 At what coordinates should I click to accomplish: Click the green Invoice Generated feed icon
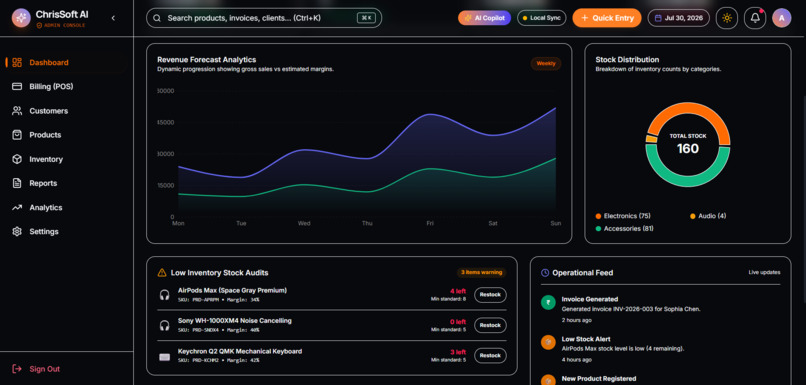(x=548, y=302)
